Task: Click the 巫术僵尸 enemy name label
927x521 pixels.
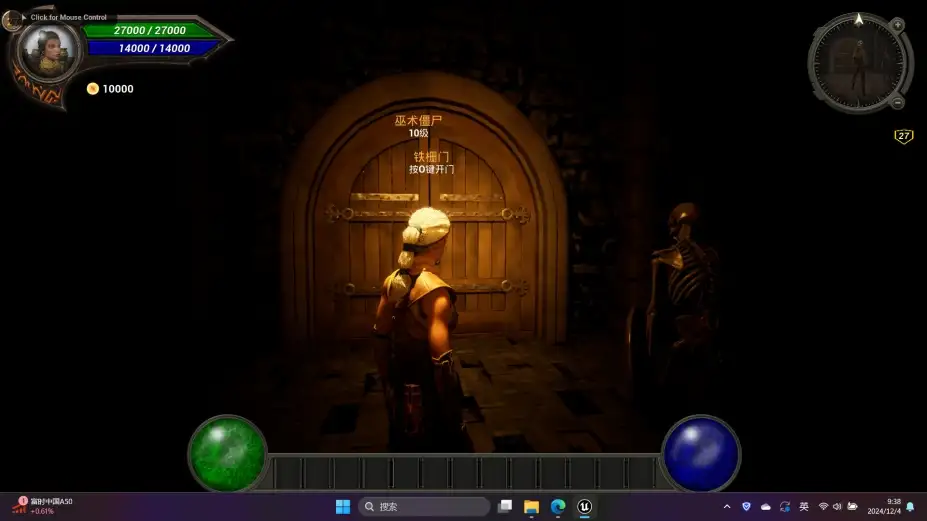Action: point(419,121)
